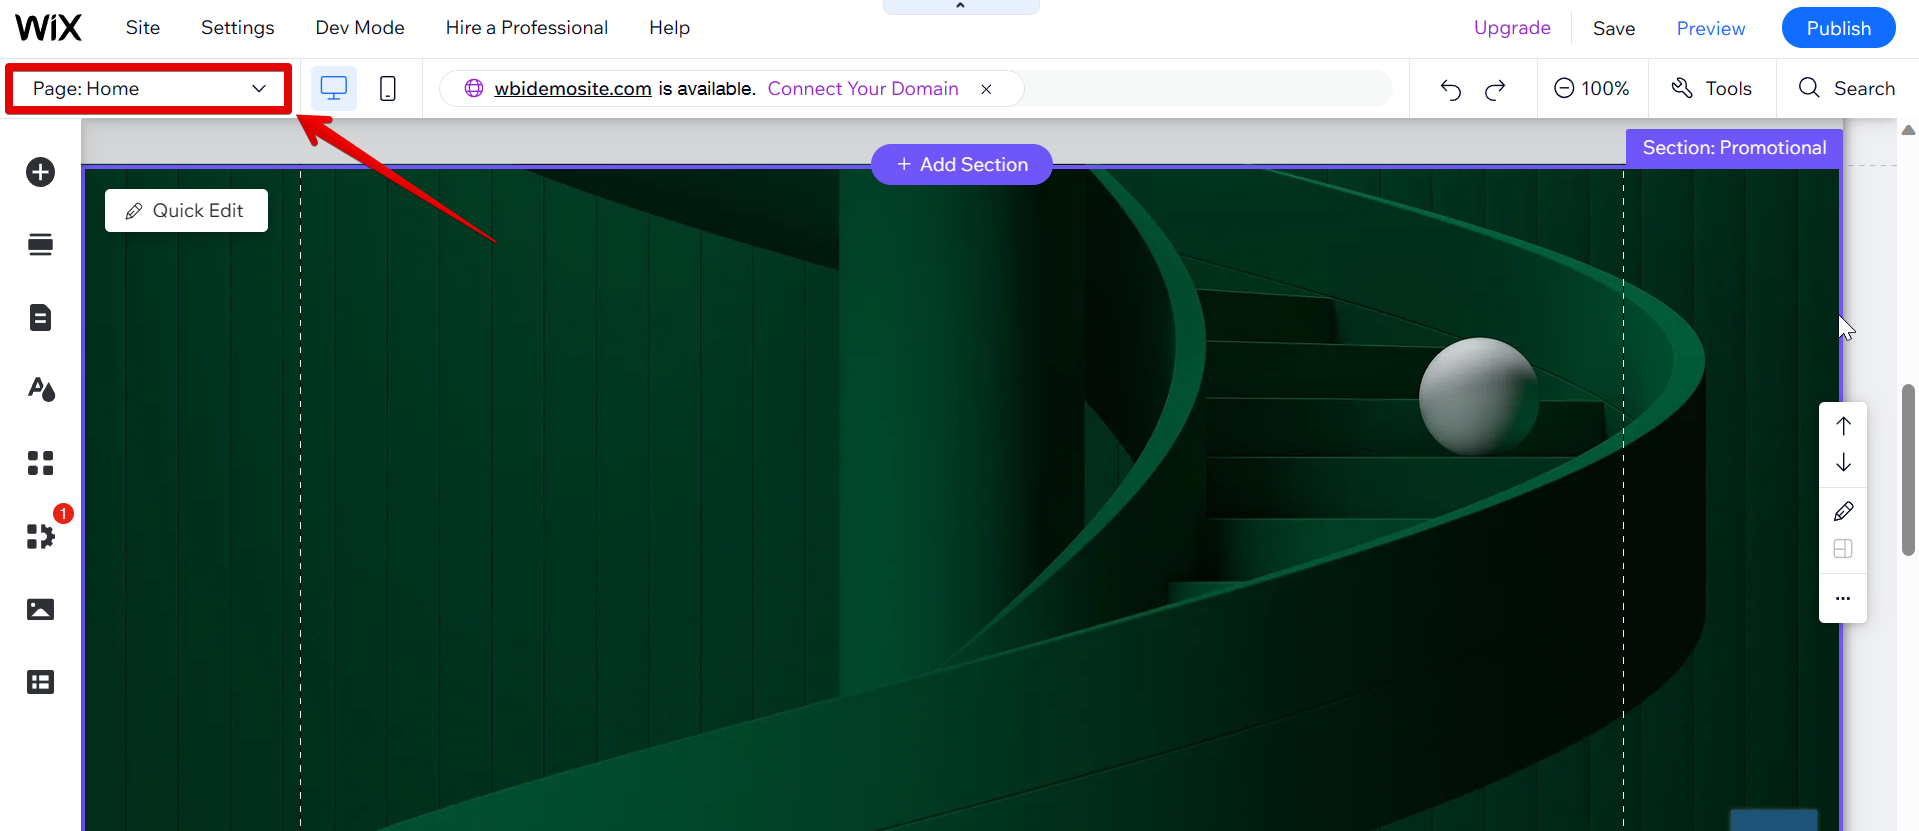The width and height of the screenshot is (1919, 831).
Task: Open the Site menu
Action: coord(142,28)
